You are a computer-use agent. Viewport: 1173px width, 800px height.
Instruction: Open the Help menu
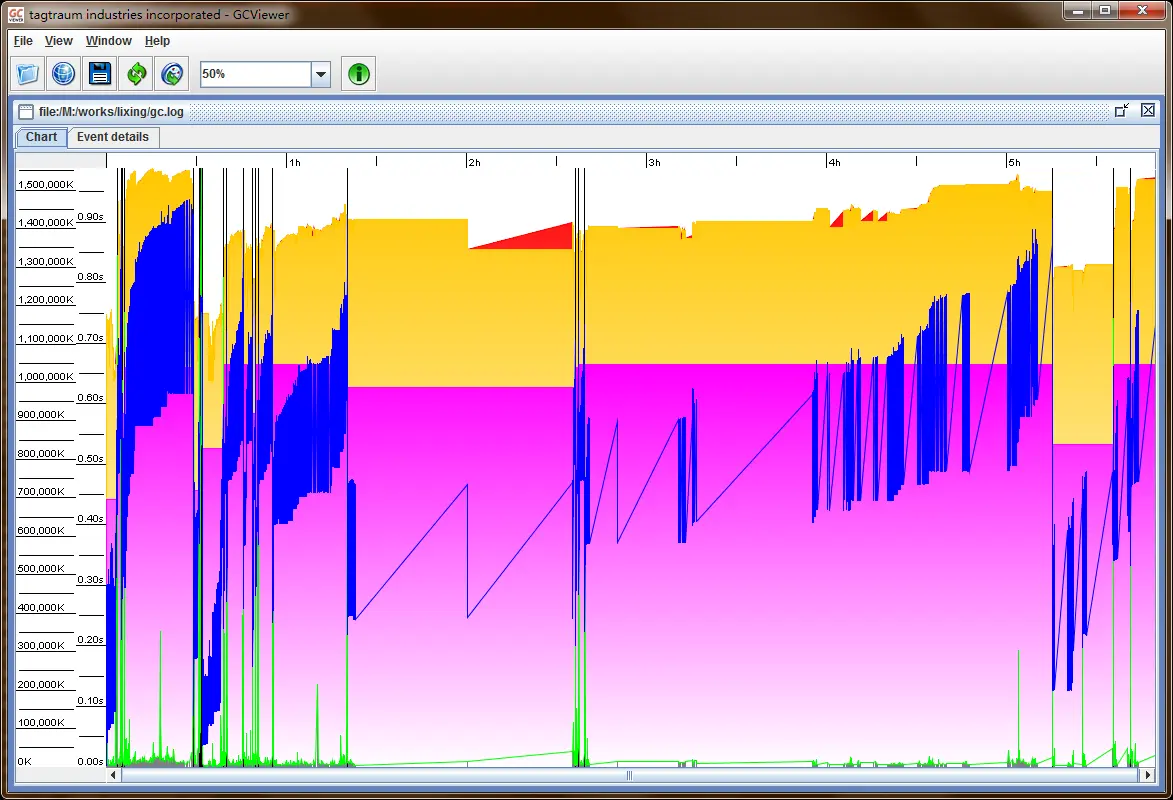(x=157, y=41)
